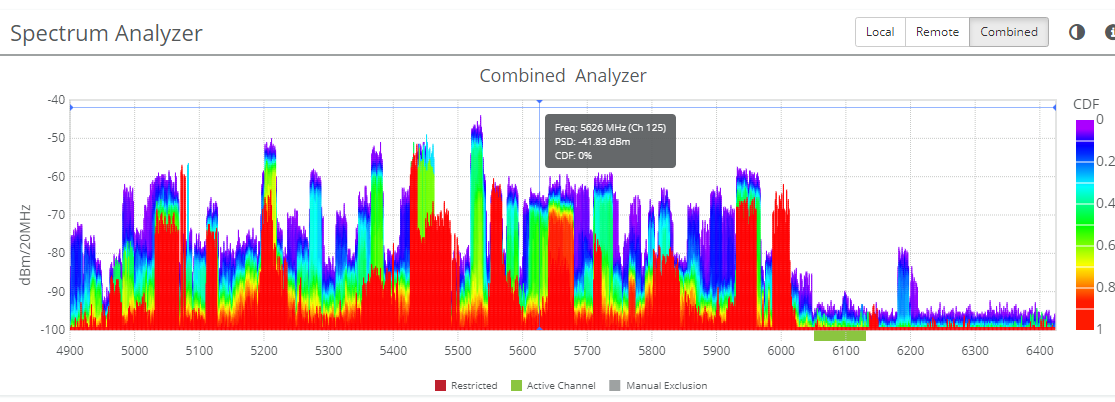Switch to Local analyzer view
Image resolution: width=1115 pixels, height=402 pixels.
click(880, 32)
